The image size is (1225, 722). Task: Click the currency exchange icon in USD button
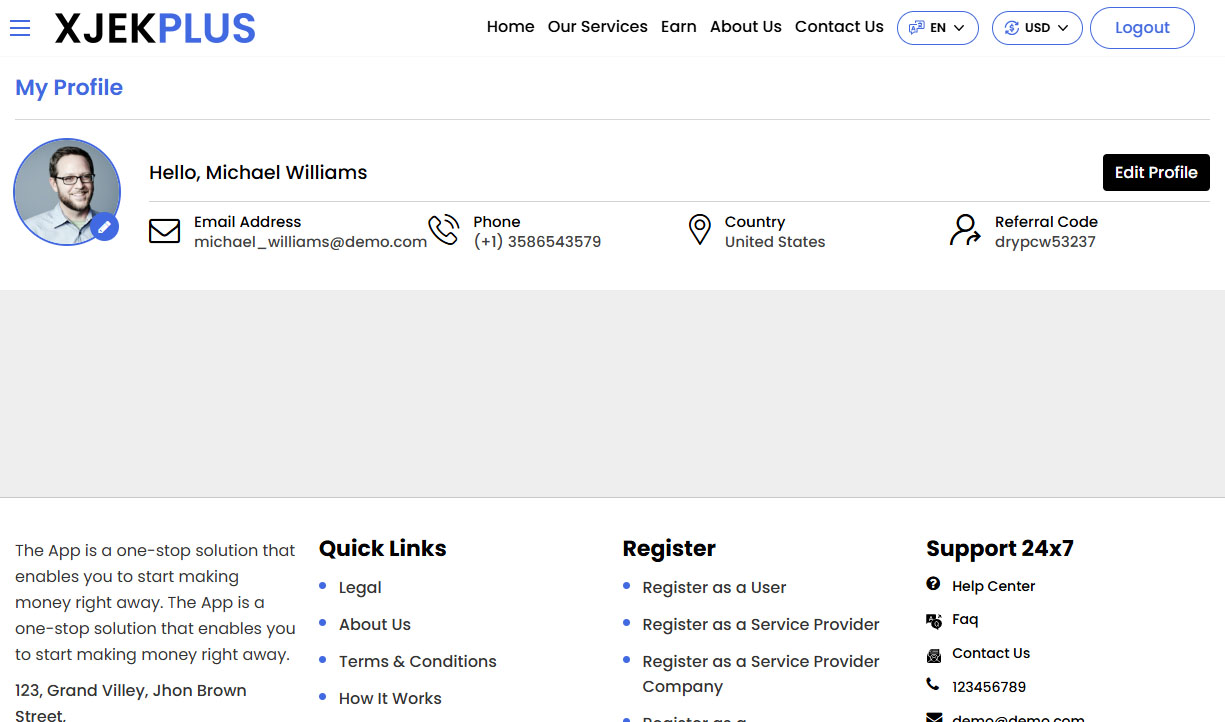(1012, 27)
